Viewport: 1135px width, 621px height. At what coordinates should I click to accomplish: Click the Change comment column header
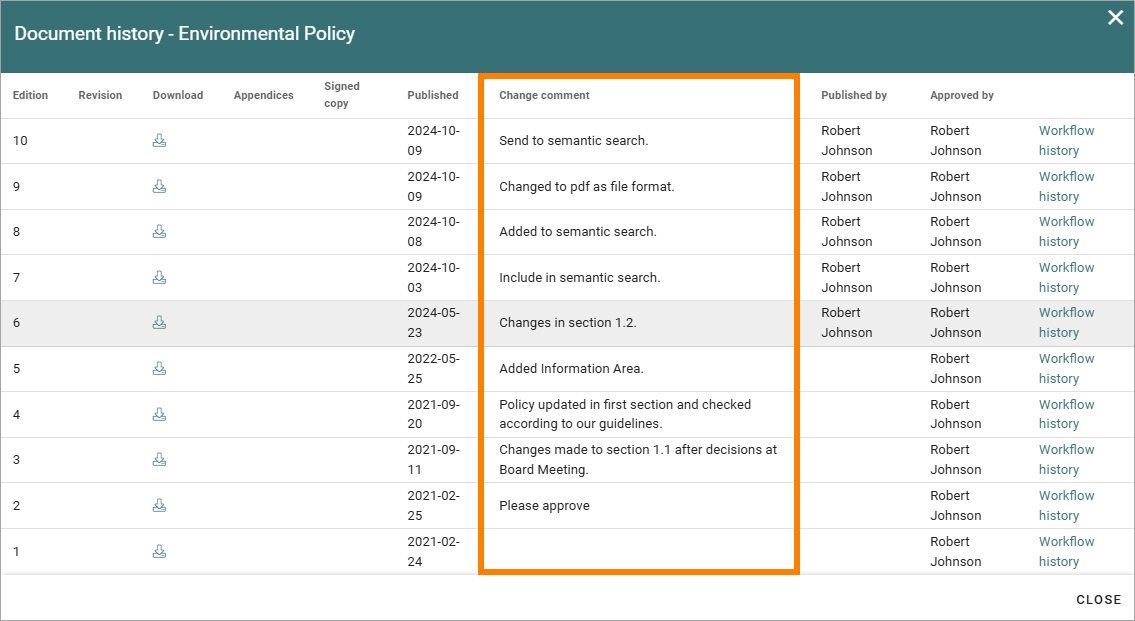(544, 96)
